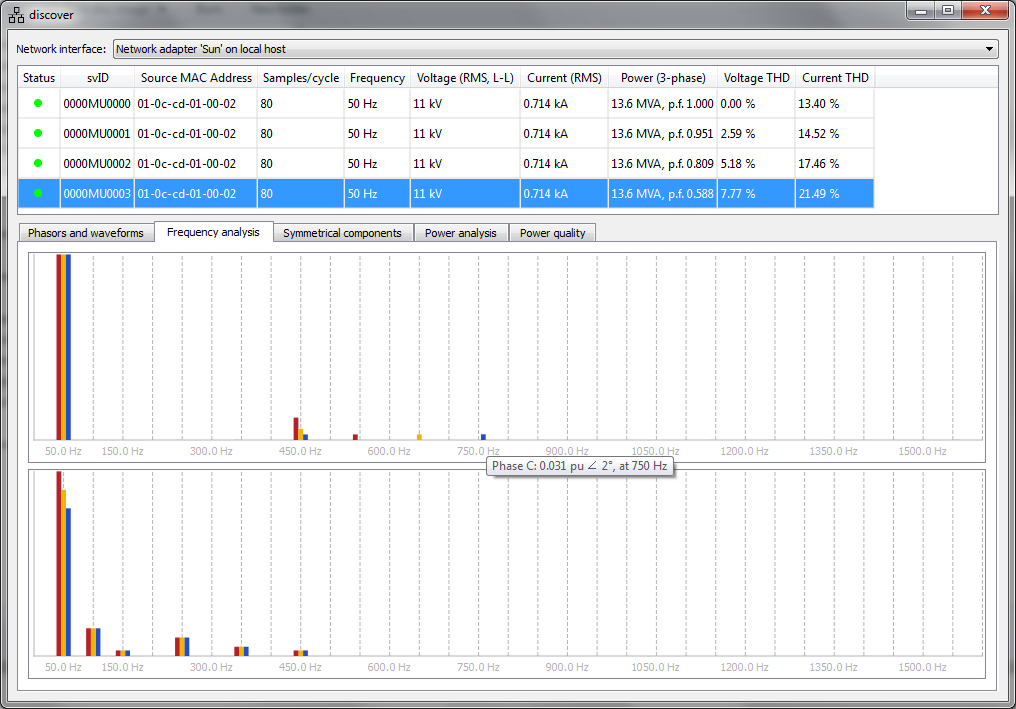
Task: Select row with svID 0000MU0001
Action: pos(97,133)
